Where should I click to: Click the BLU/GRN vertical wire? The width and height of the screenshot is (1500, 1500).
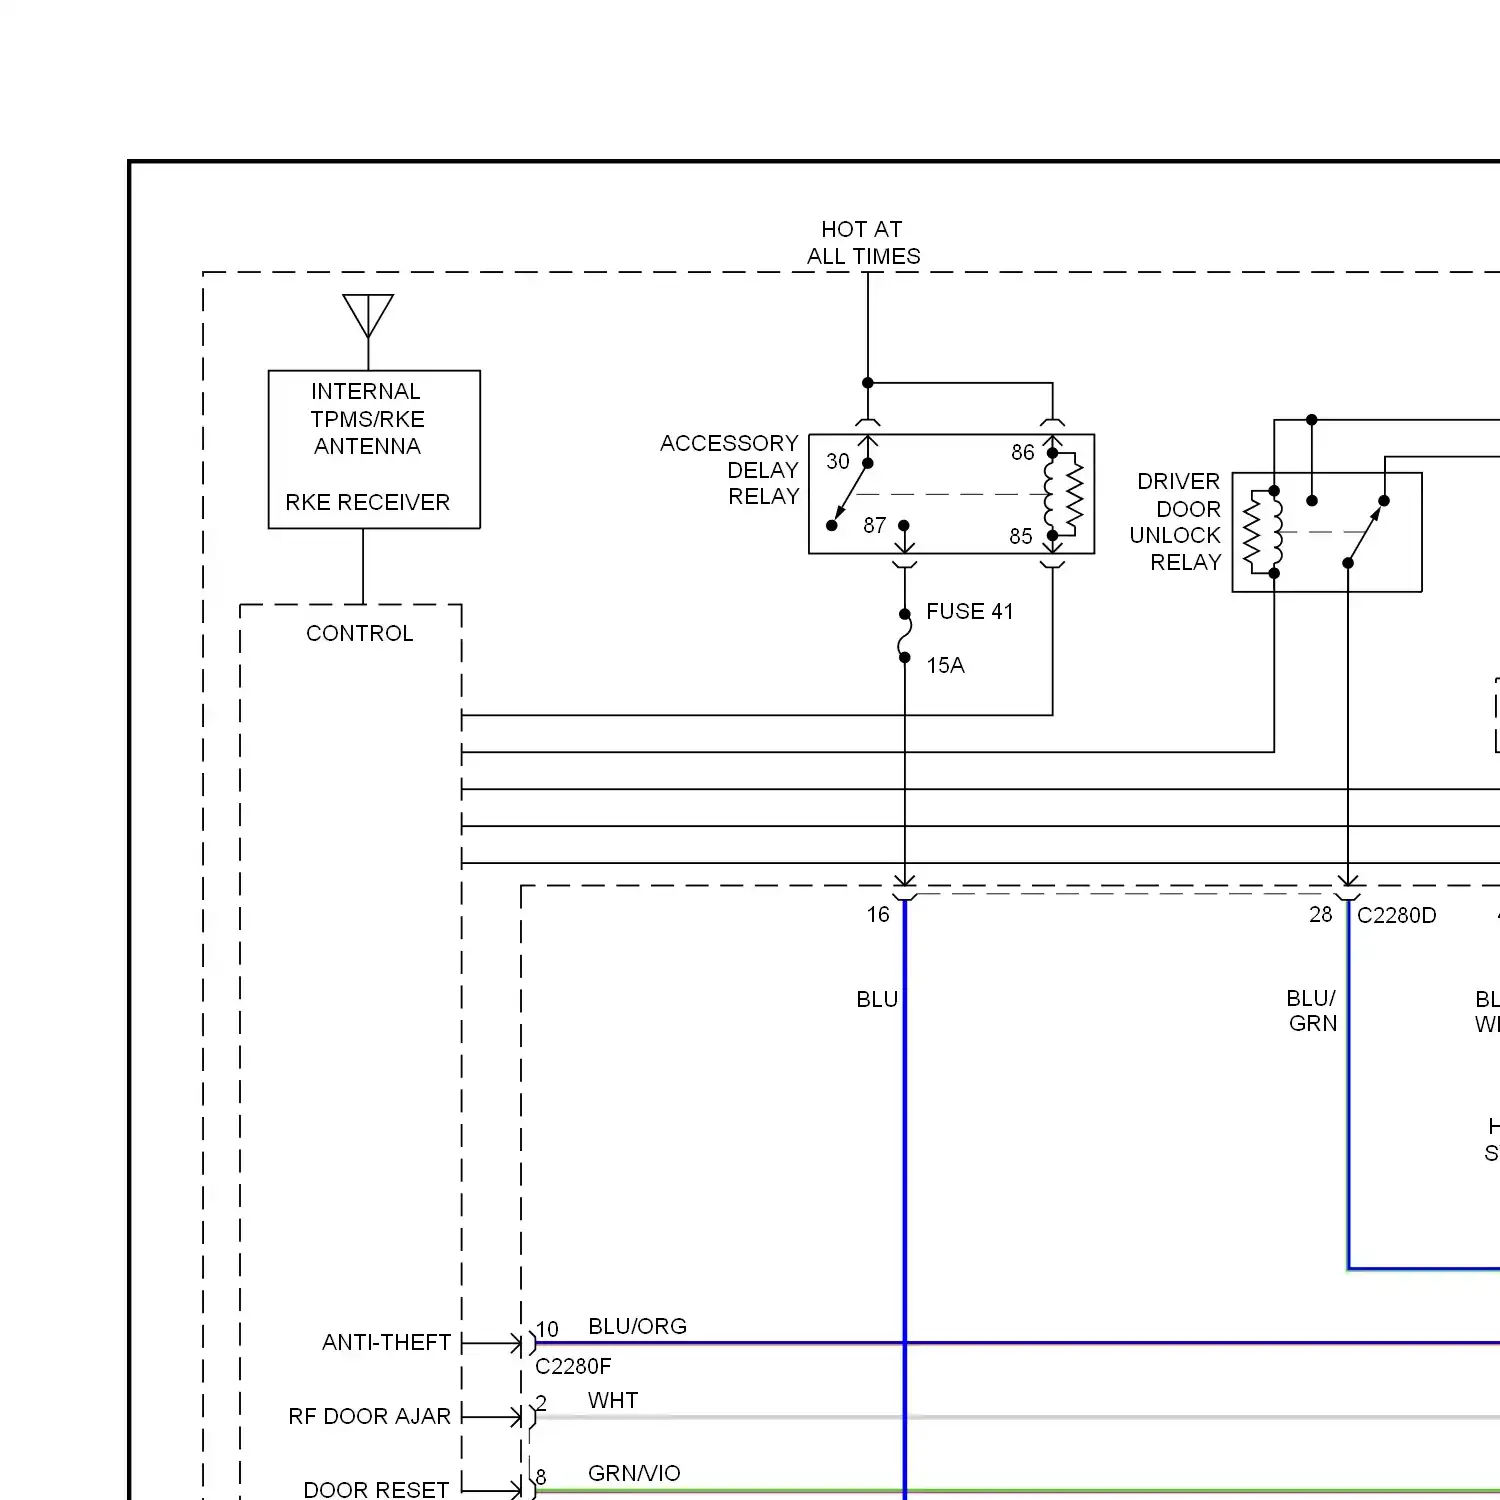click(x=1348, y=1085)
